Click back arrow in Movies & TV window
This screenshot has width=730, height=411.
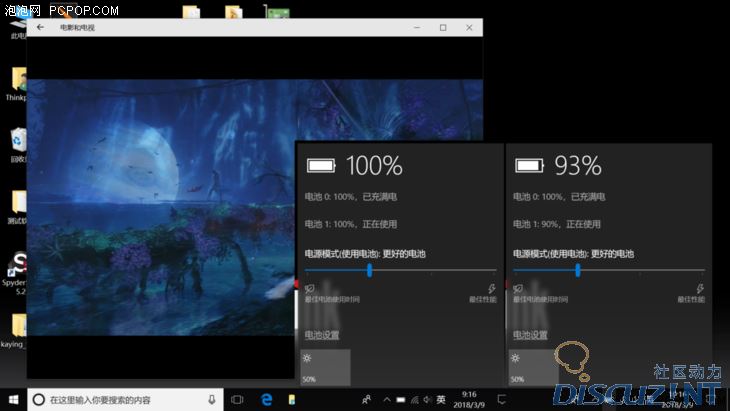coord(40,28)
